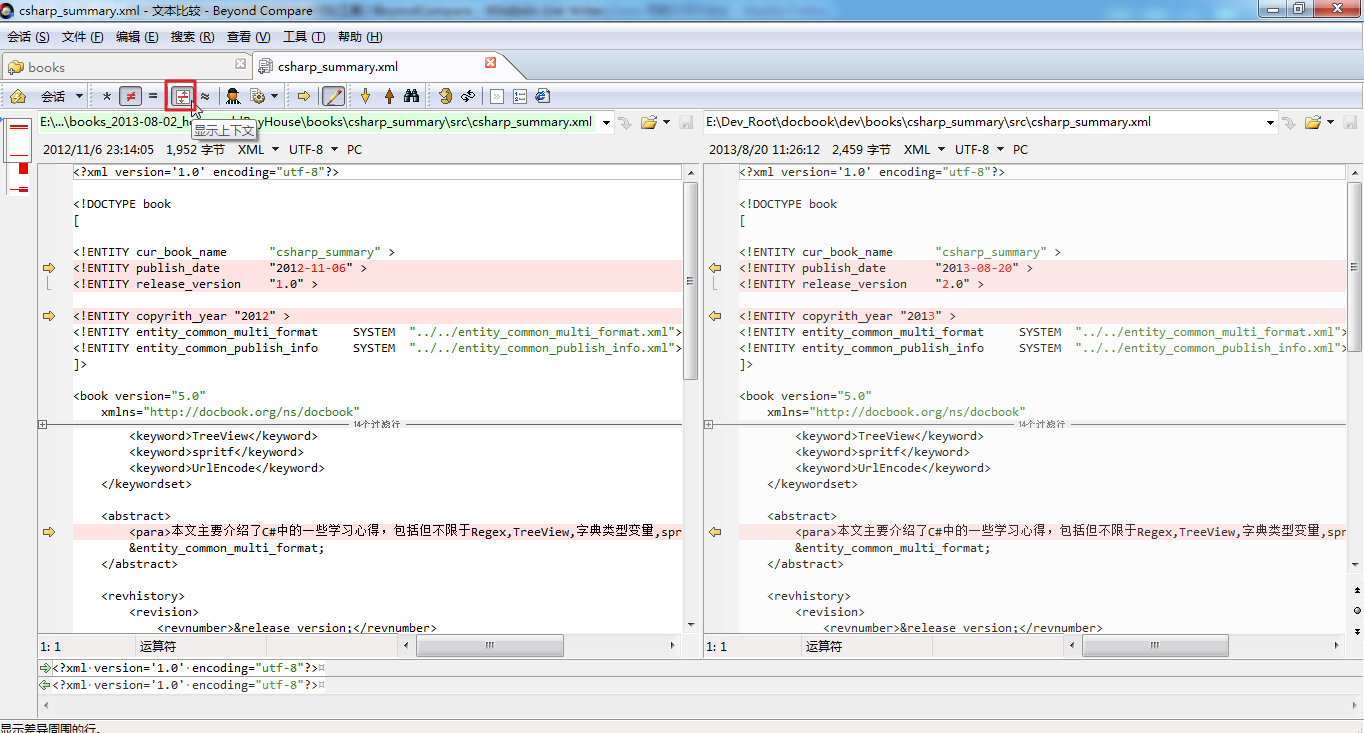Open the 会话 toolbar dropdown

pyautogui.click(x=61, y=97)
